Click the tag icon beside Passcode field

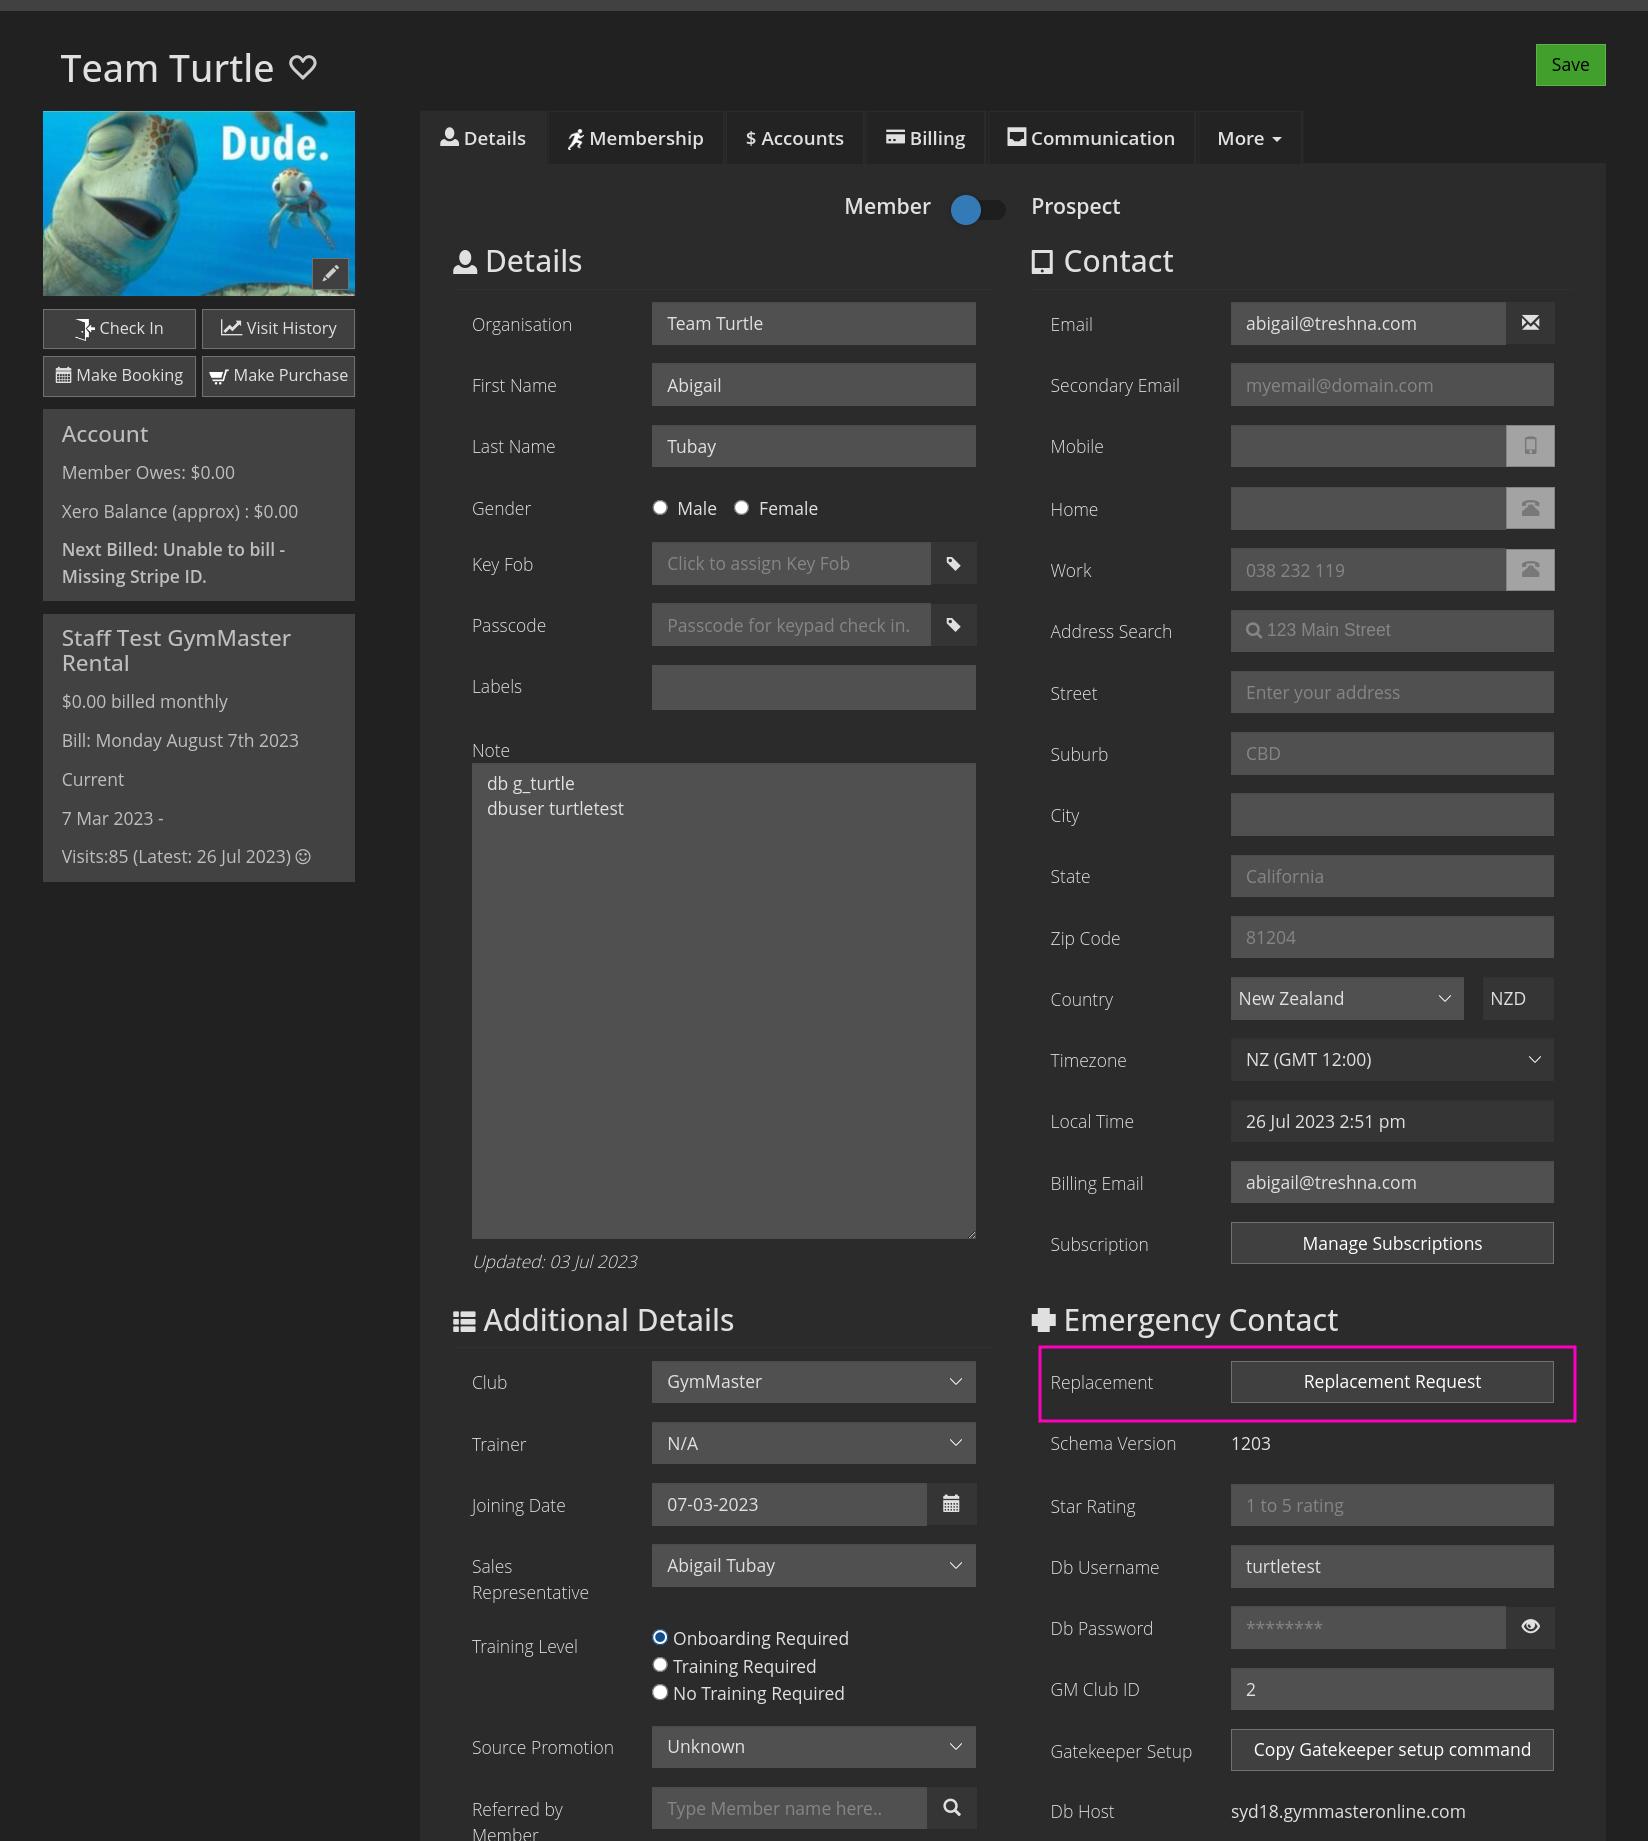coord(953,625)
